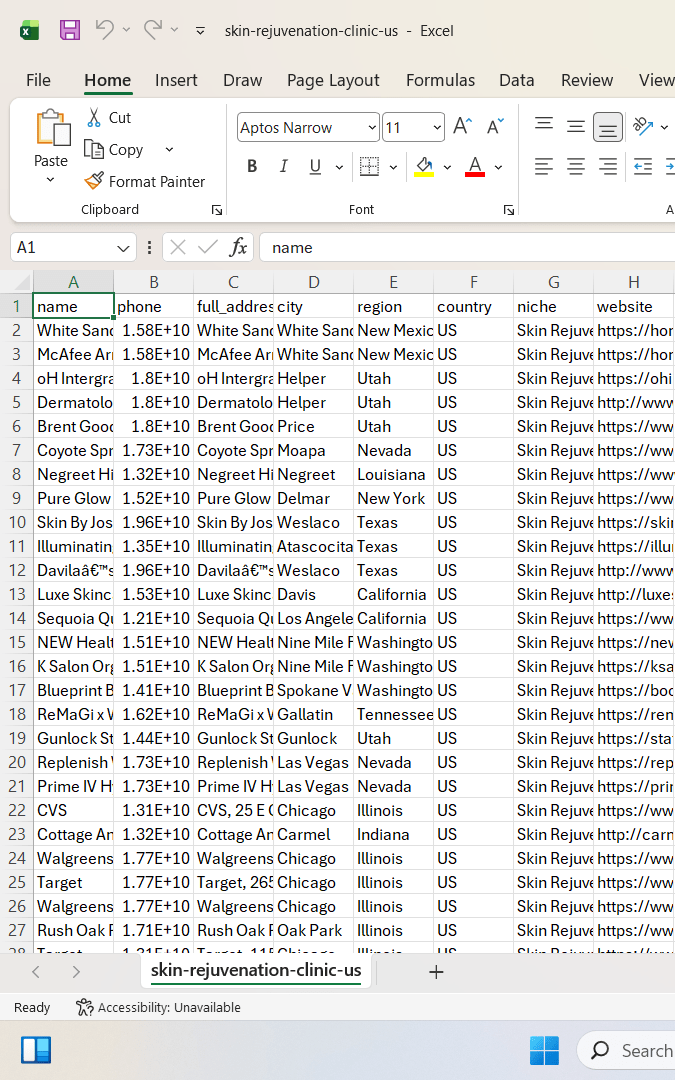Open the Clipboard pane launcher
Image resolution: width=675 pixels, height=1080 pixels.
pyautogui.click(x=217, y=210)
